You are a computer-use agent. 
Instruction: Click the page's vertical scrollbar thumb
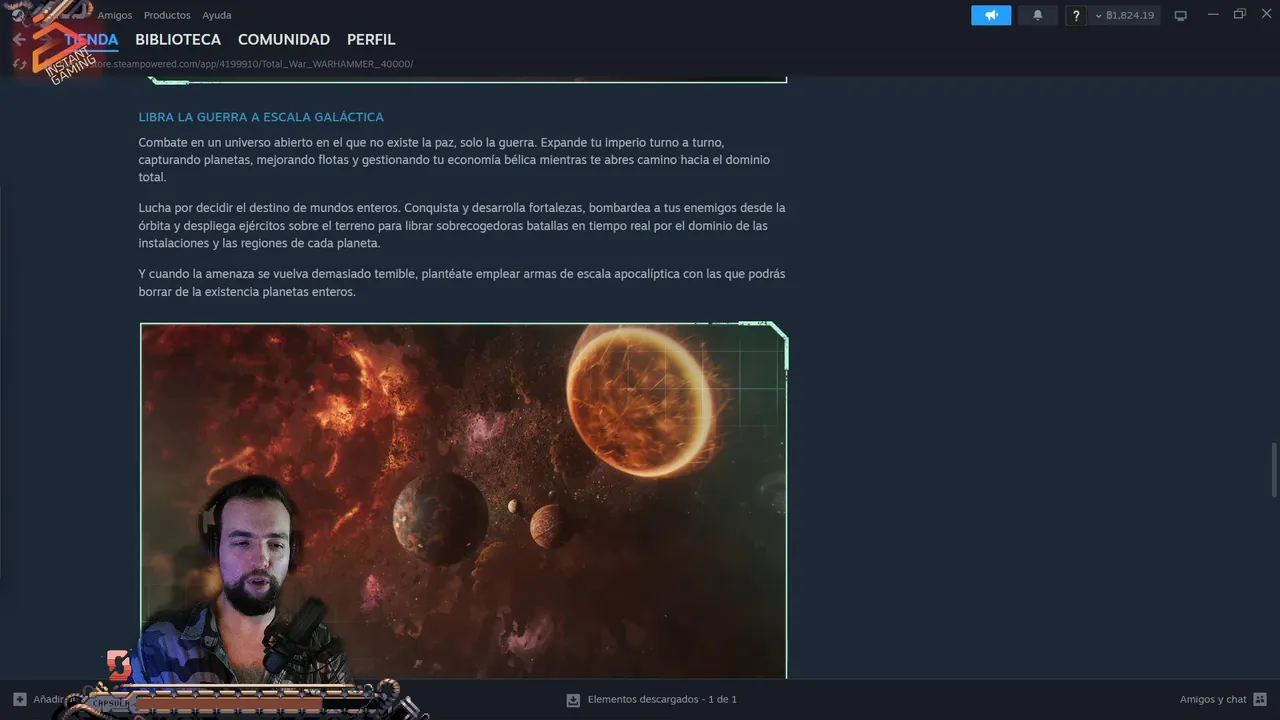click(x=1274, y=470)
